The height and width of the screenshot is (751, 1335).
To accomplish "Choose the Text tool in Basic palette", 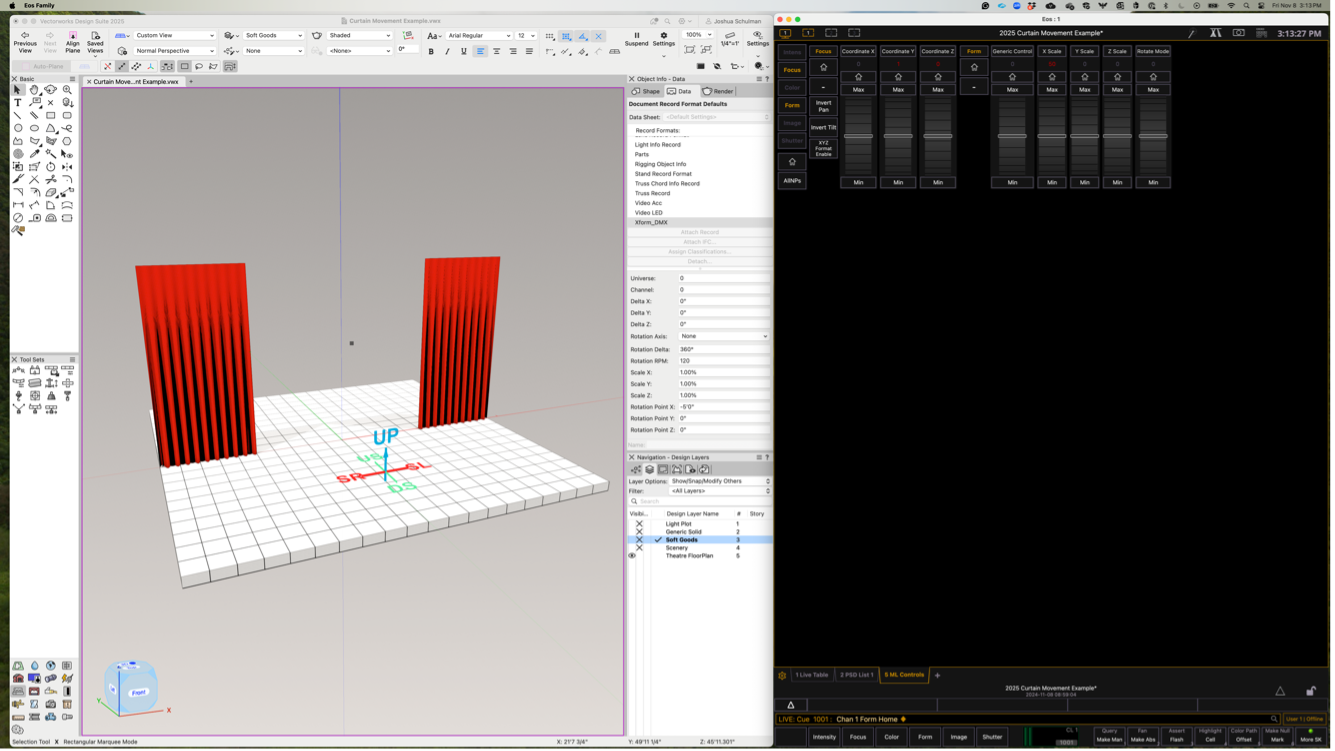I will point(18,103).
